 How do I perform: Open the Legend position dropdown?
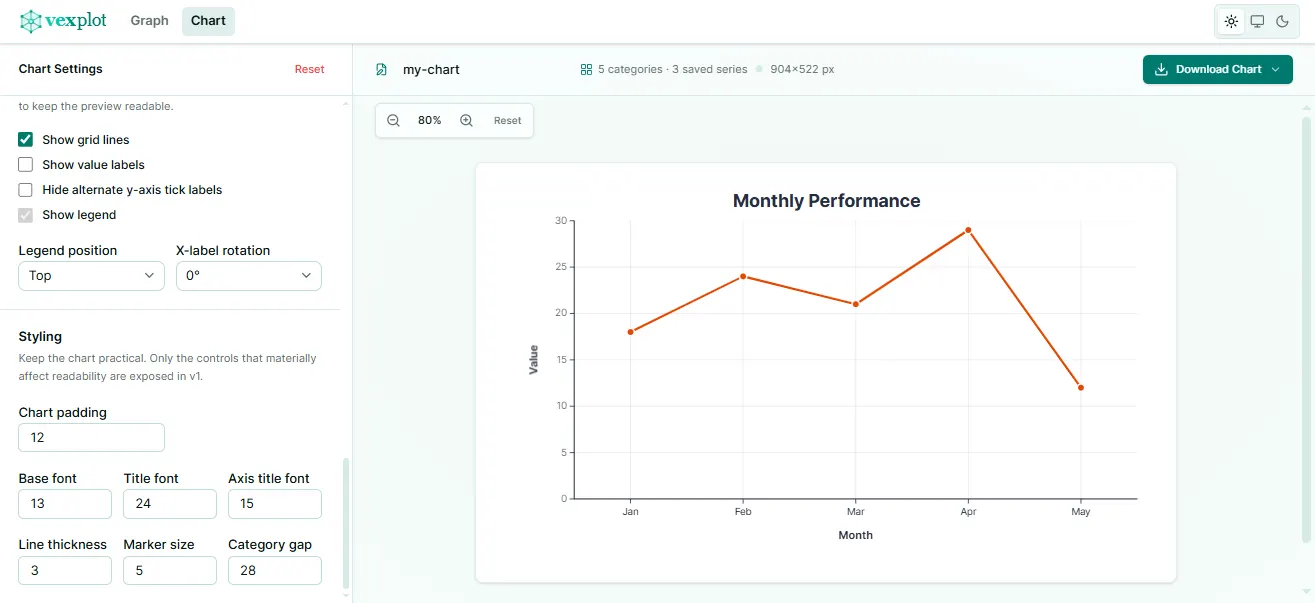(x=90, y=275)
